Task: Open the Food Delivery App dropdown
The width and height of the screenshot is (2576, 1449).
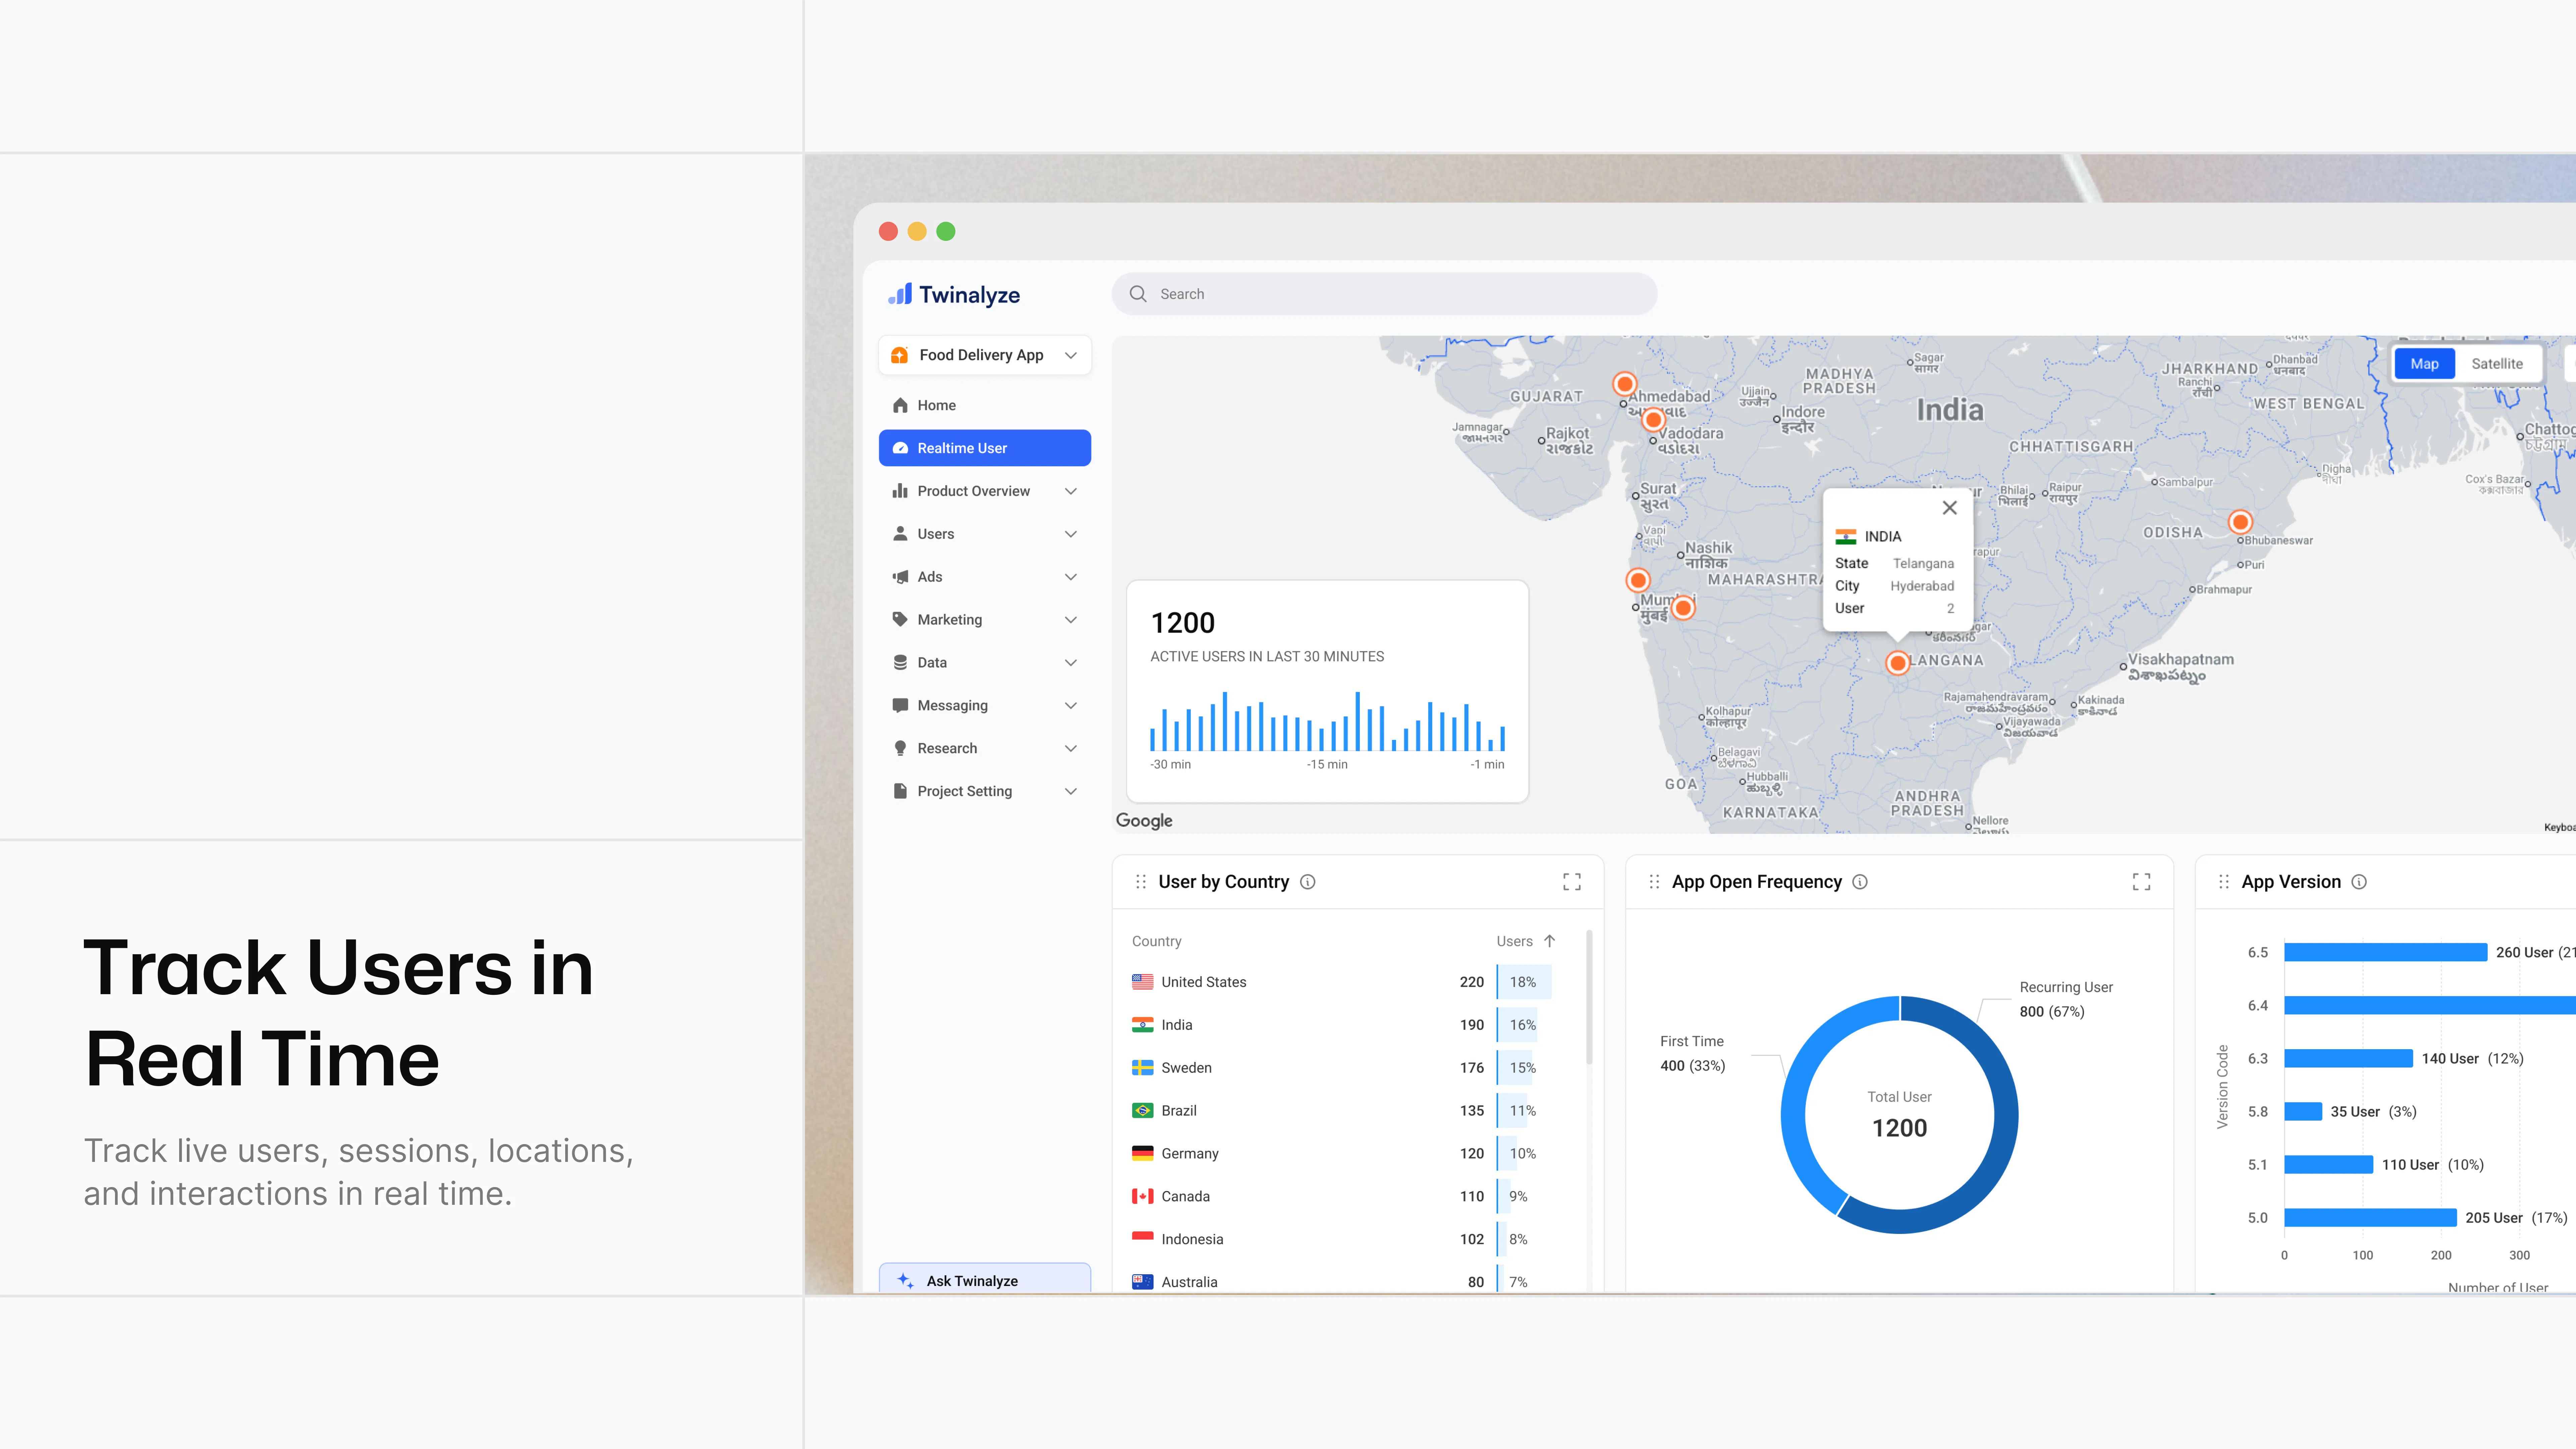Action: (x=985, y=355)
